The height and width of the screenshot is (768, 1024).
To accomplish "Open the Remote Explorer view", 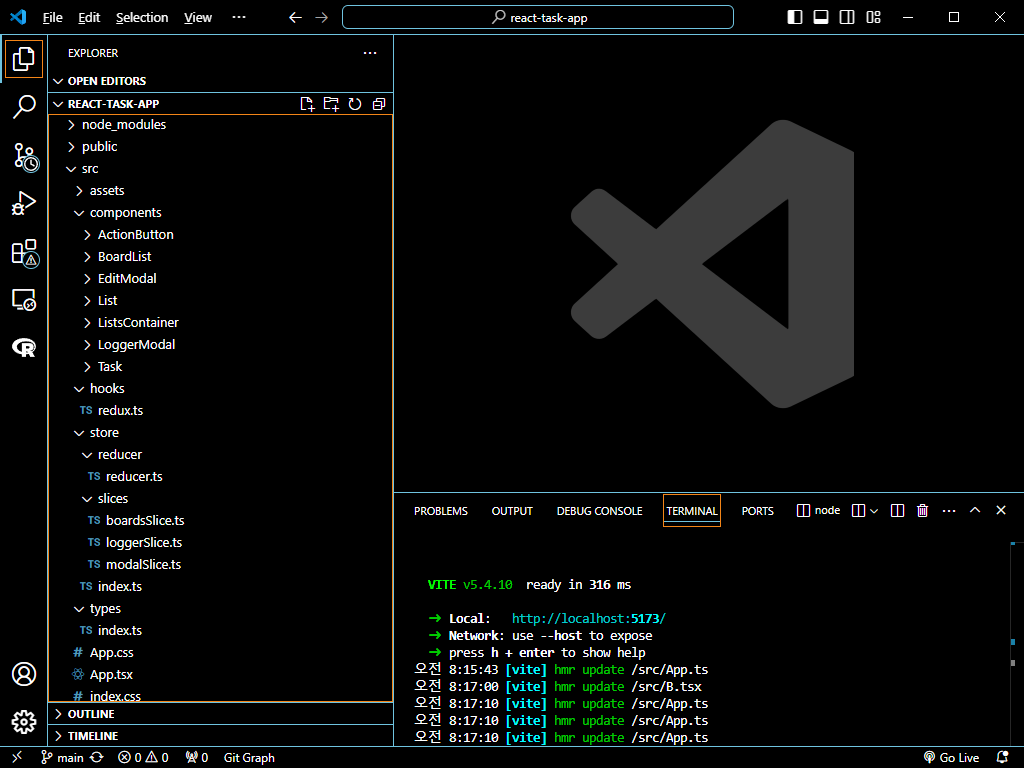I will [x=24, y=300].
